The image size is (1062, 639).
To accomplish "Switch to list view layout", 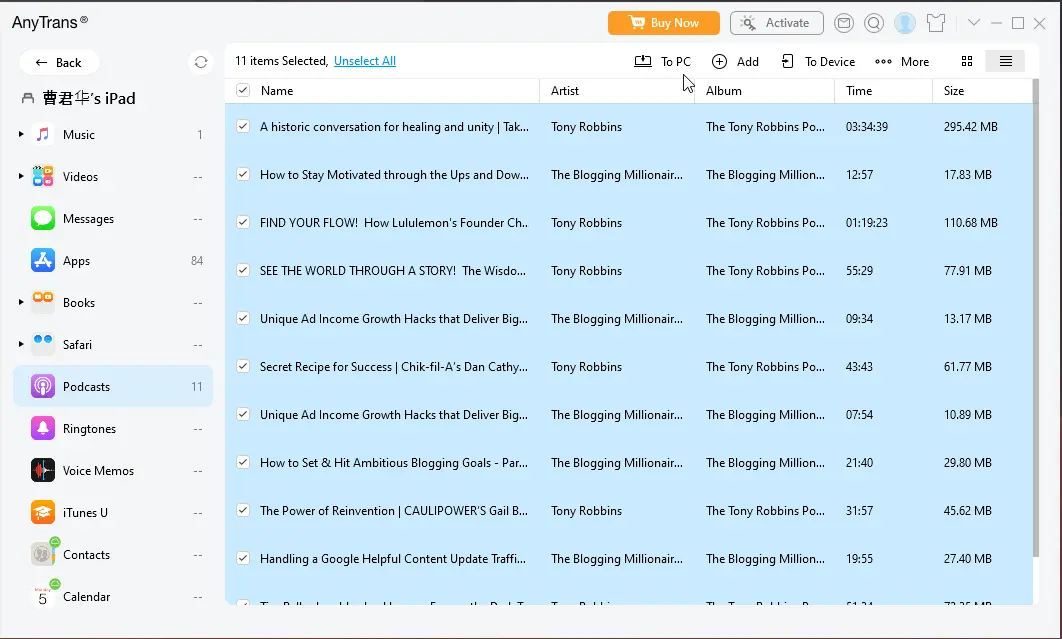I will (x=1005, y=61).
